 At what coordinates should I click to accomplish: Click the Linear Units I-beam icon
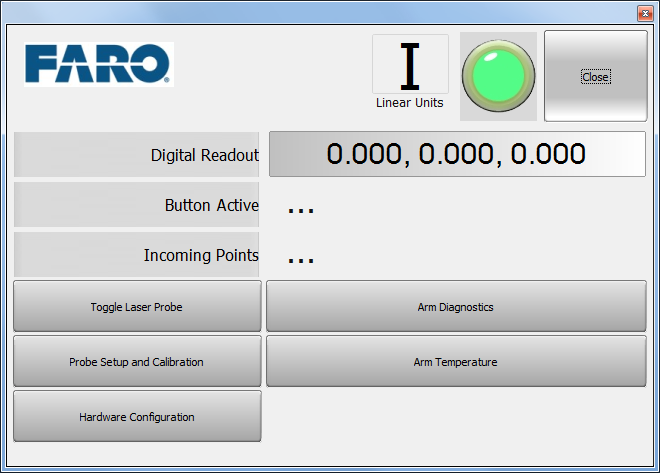409,66
